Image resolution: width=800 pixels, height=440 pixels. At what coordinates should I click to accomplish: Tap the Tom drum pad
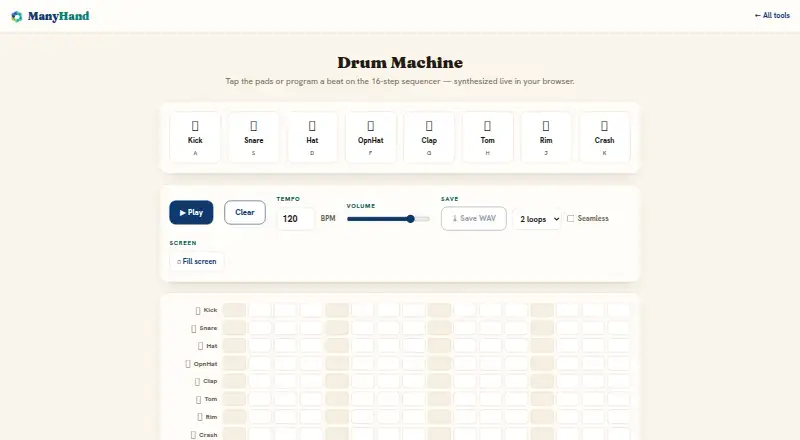pyautogui.click(x=487, y=137)
